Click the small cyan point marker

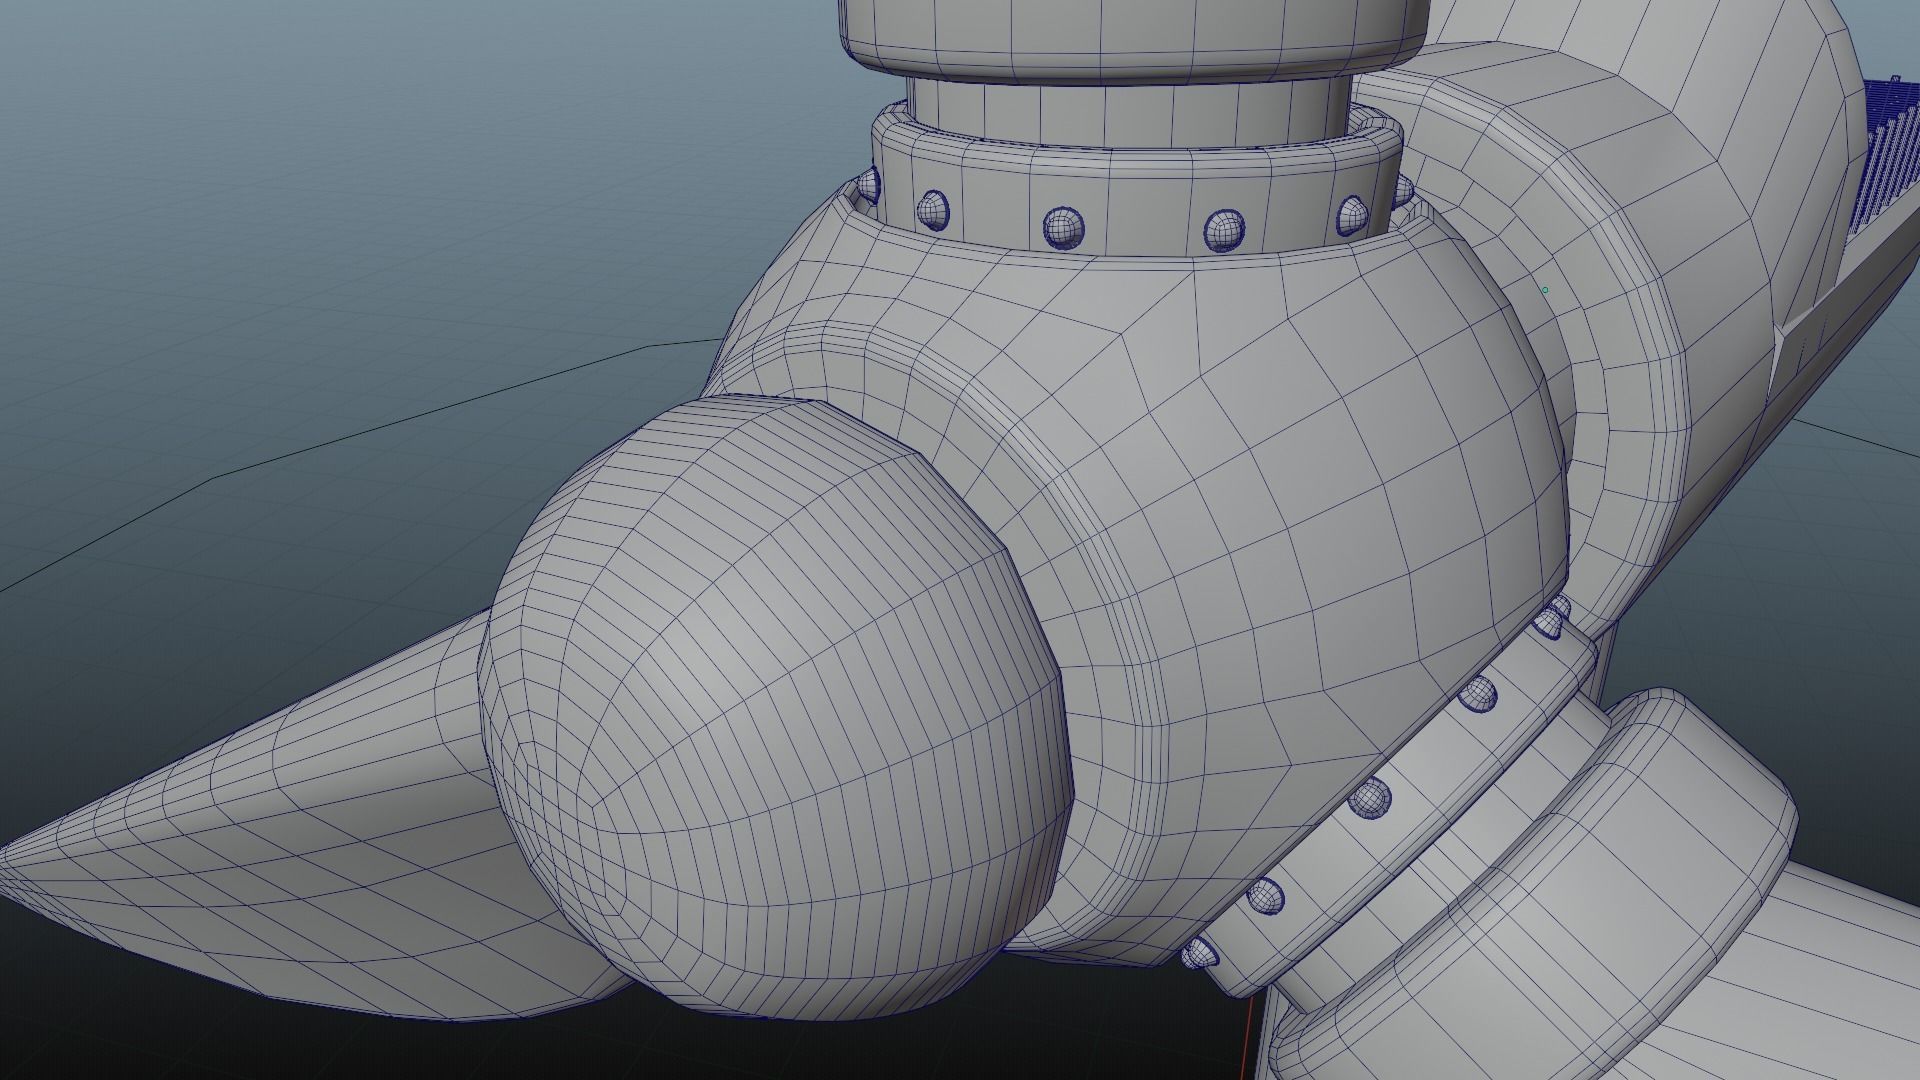point(1545,290)
